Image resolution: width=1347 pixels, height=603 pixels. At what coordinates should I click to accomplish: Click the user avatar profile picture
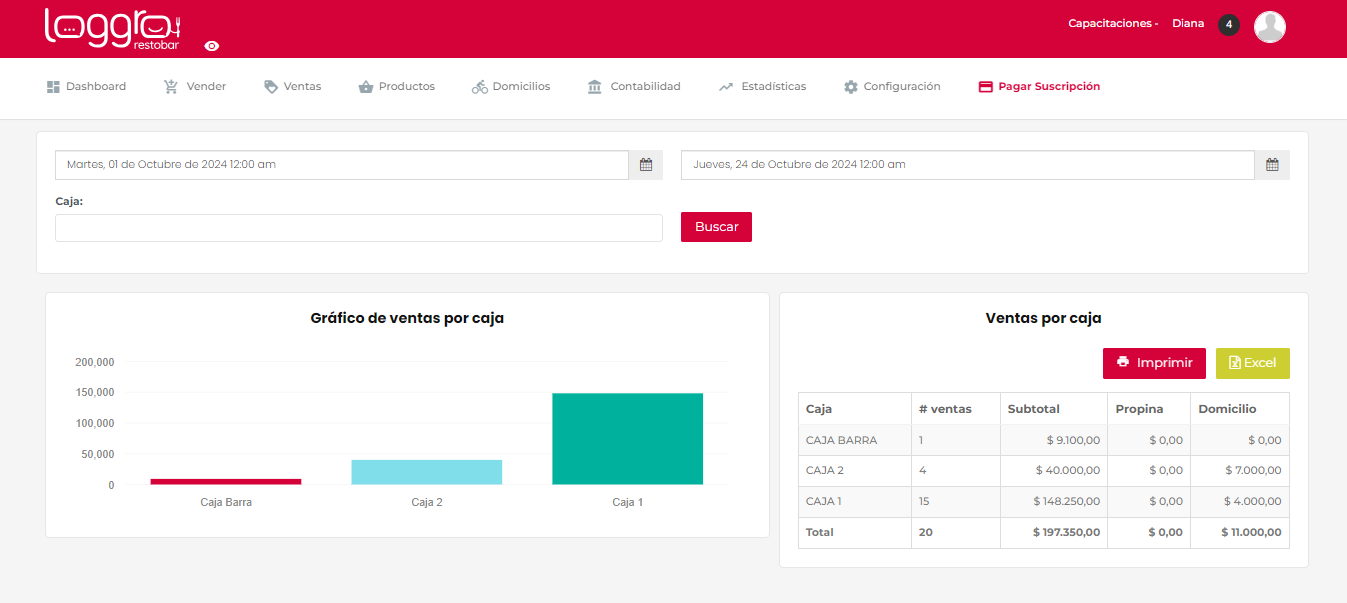pos(1269,27)
